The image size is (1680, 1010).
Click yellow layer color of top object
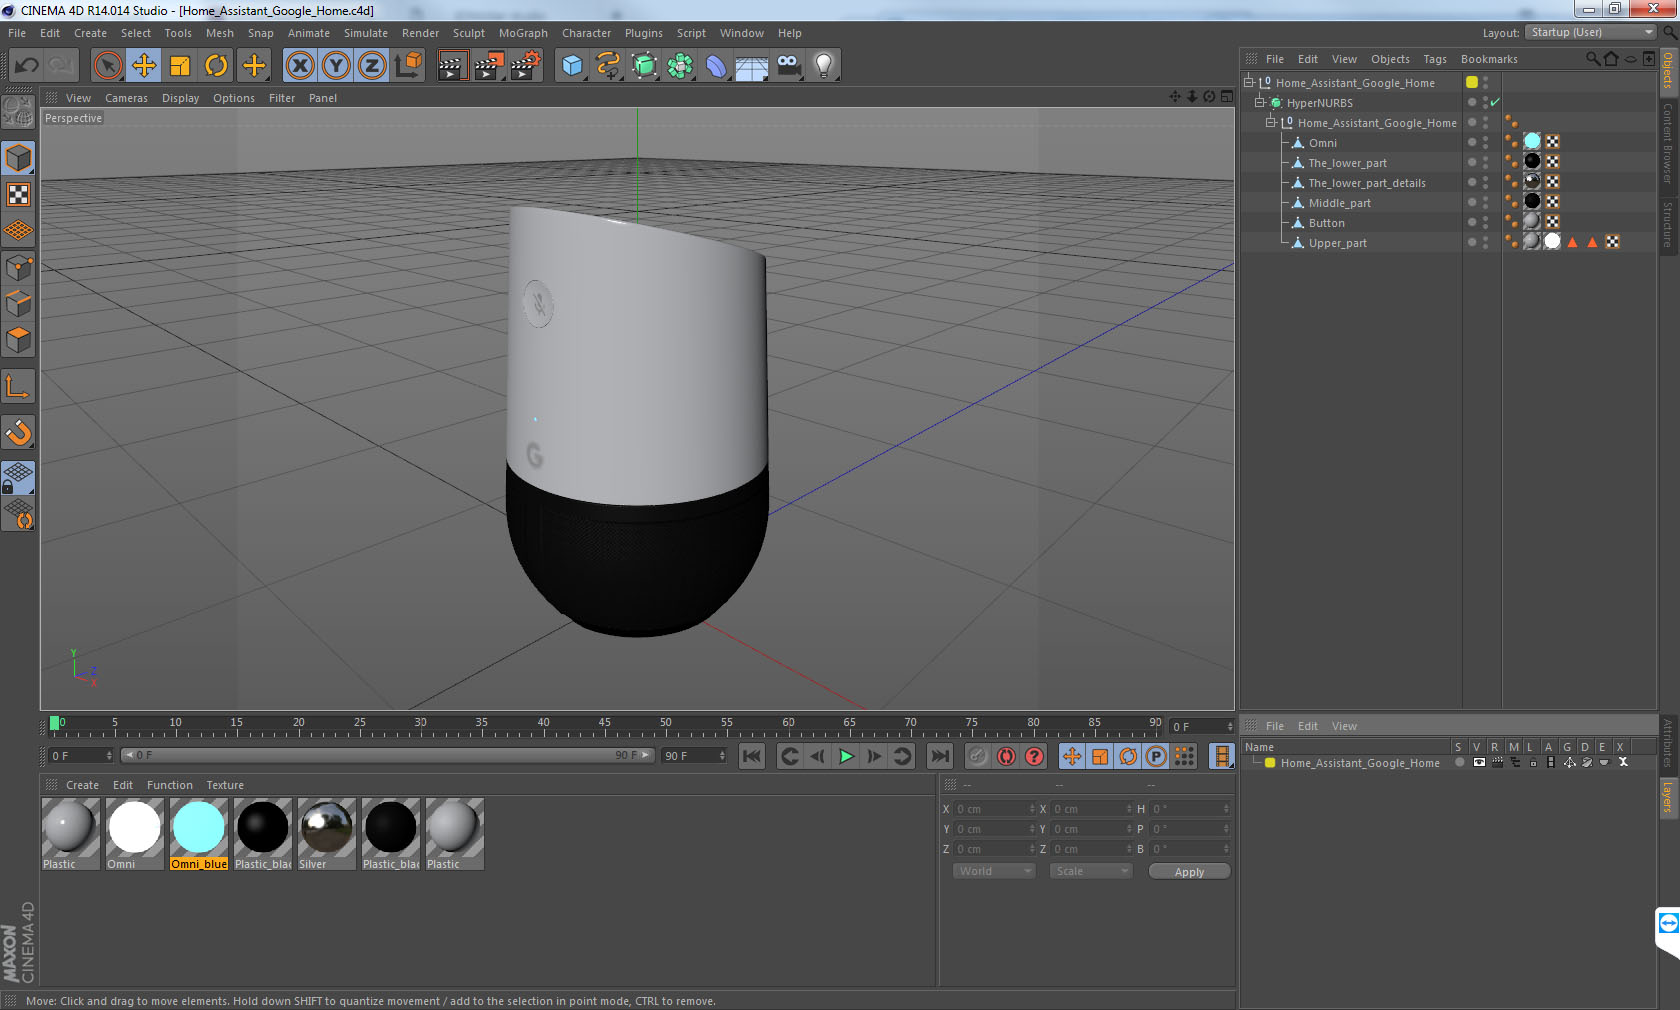click(1472, 82)
